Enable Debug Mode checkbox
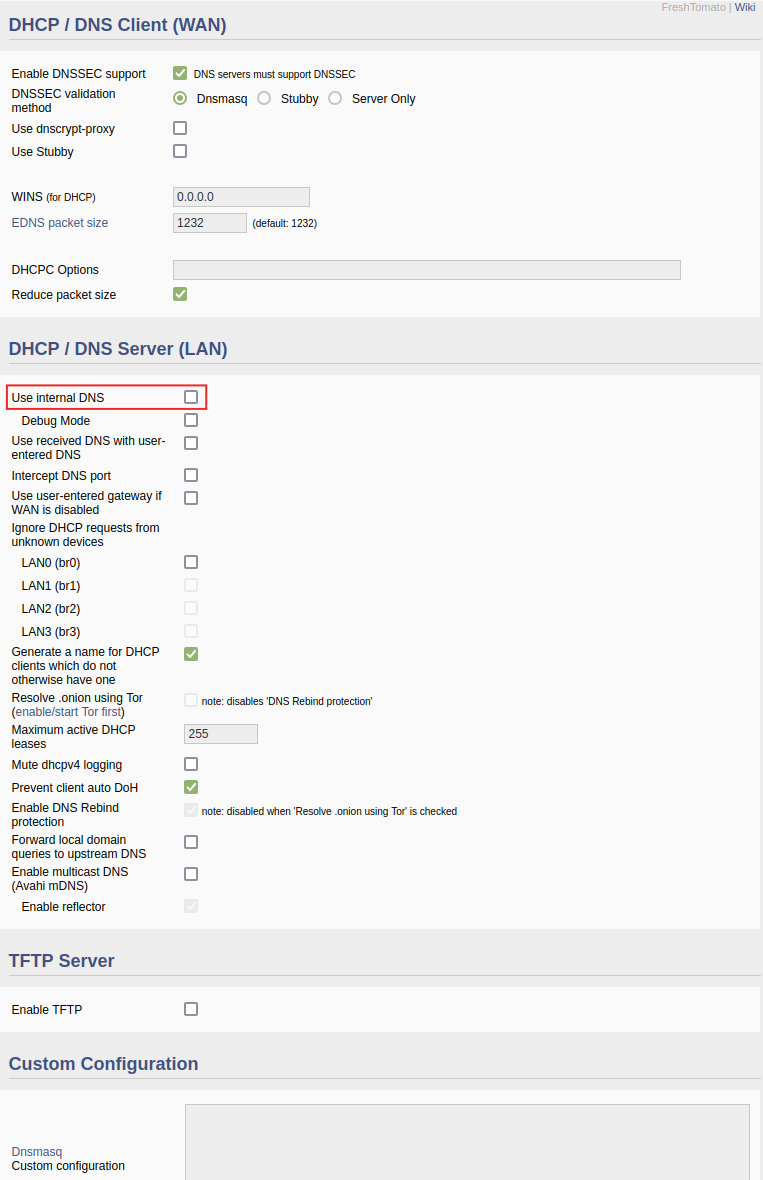763x1180 pixels. click(x=191, y=420)
